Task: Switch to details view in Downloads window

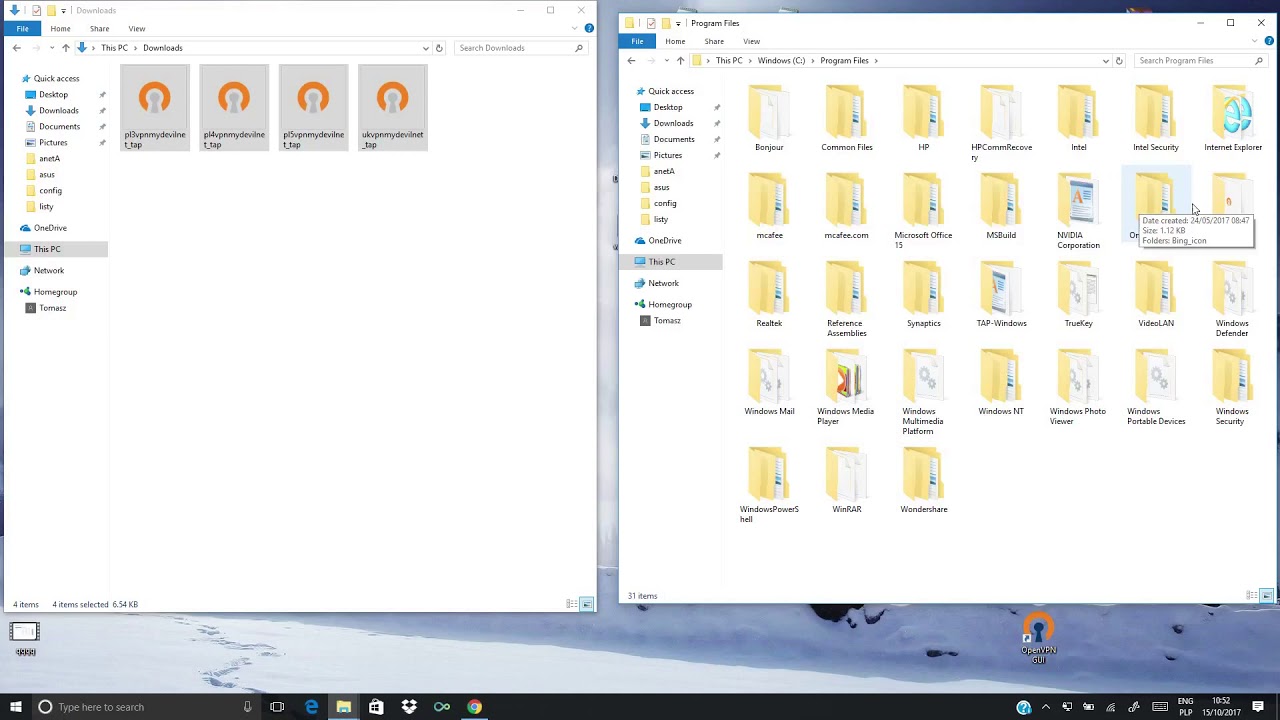Action: pyautogui.click(x=572, y=604)
